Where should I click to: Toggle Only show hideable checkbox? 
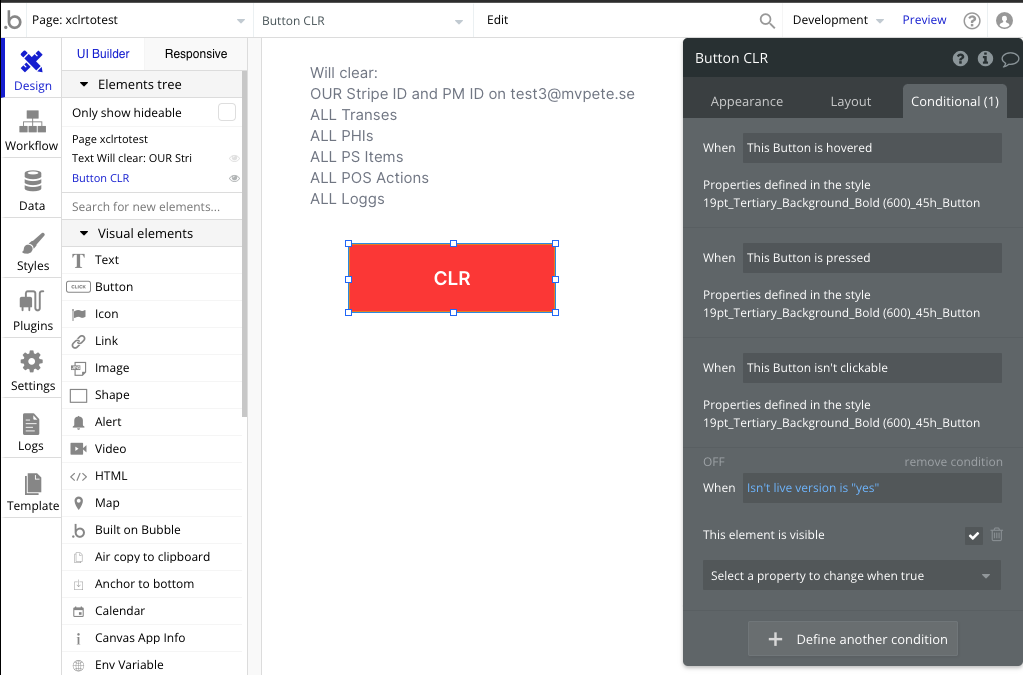[226, 112]
